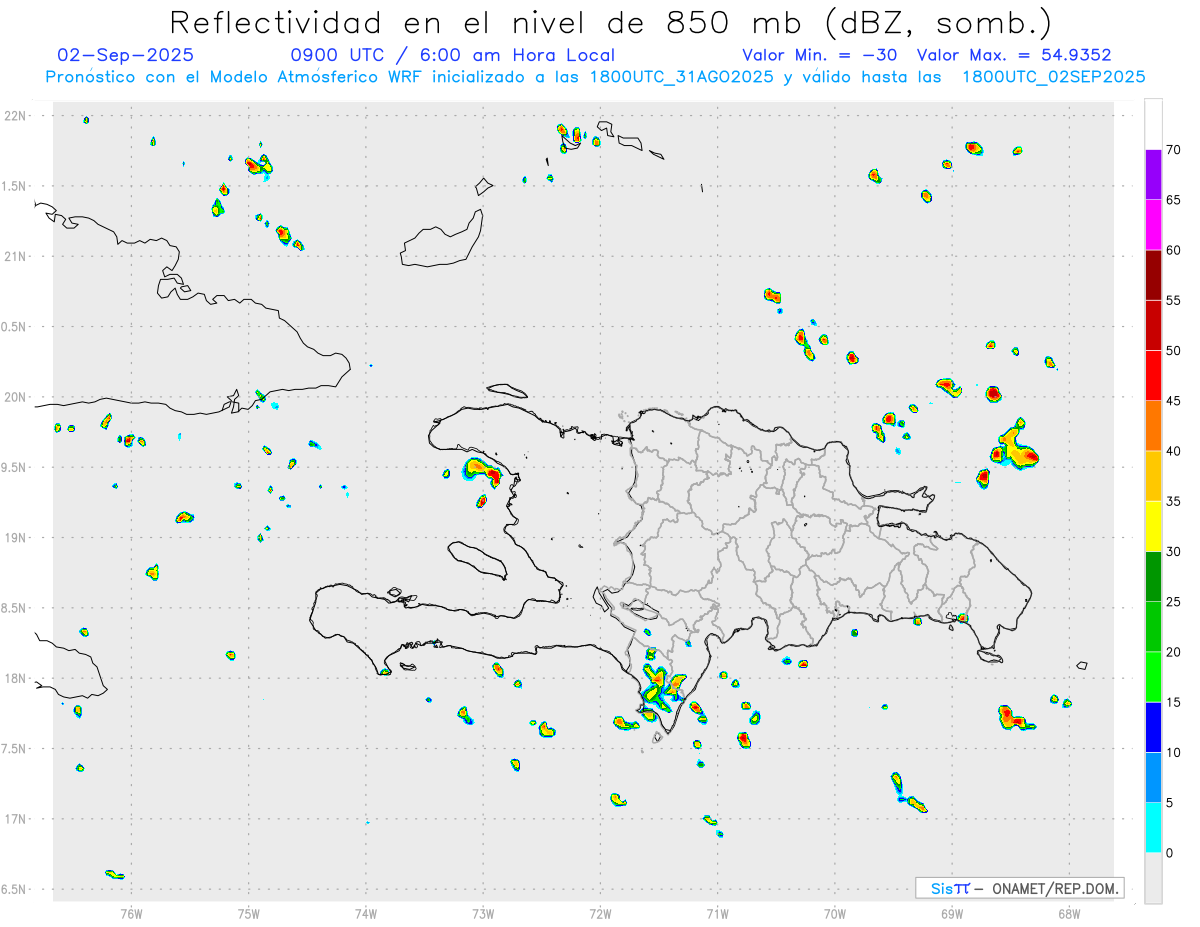1200x927 pixels.
Task: Click the '18N' latitude label
Action: point(14,678)
